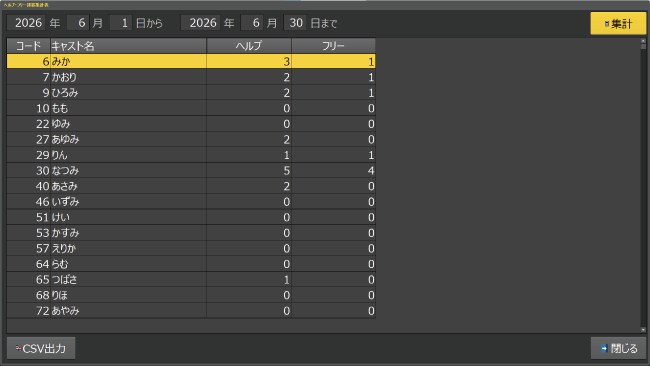Edit the end year field 2026
The width and height of the screenshot is (650, 366).
tap(201, 23)
